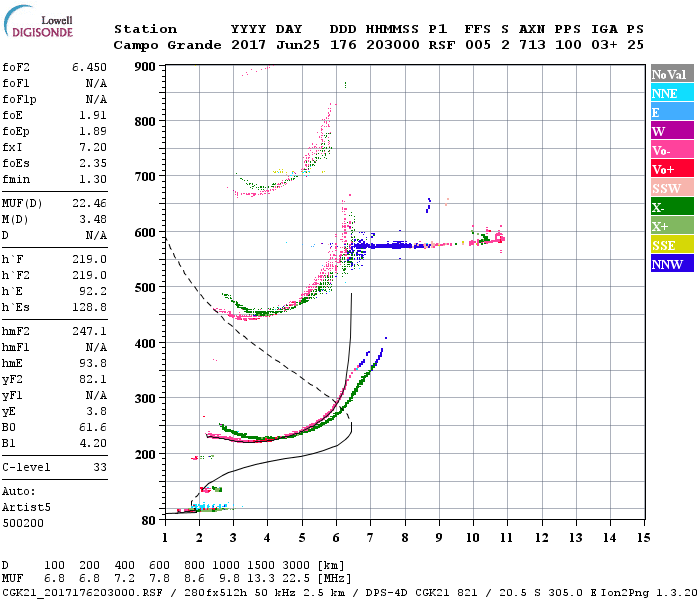Image resolution: width=700 pixels, height=600 pixels.
Task: Click the D 3000 distance table value
Action: (296, 565)
